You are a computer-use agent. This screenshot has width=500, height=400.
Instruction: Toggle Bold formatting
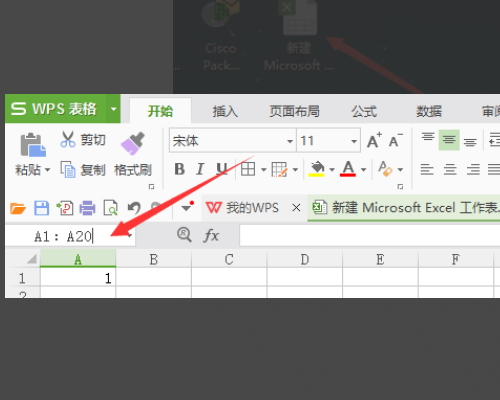(x=179, y=169)
